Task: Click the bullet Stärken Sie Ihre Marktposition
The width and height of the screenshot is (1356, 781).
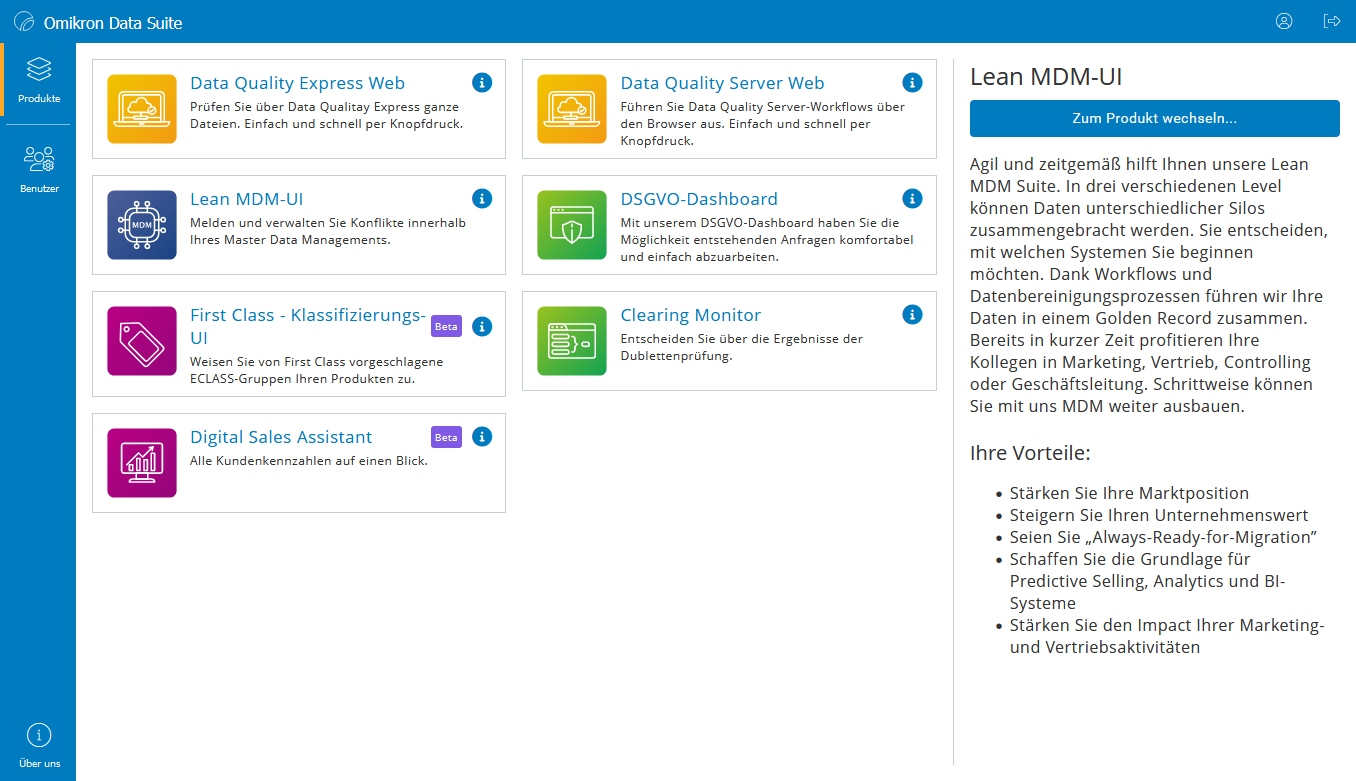Action: click(1129, 493)
